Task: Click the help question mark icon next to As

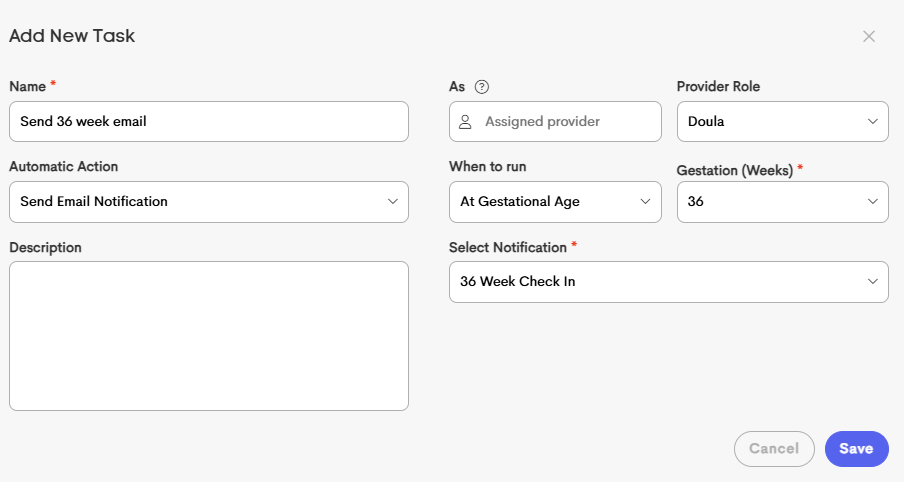Action: 481,86
